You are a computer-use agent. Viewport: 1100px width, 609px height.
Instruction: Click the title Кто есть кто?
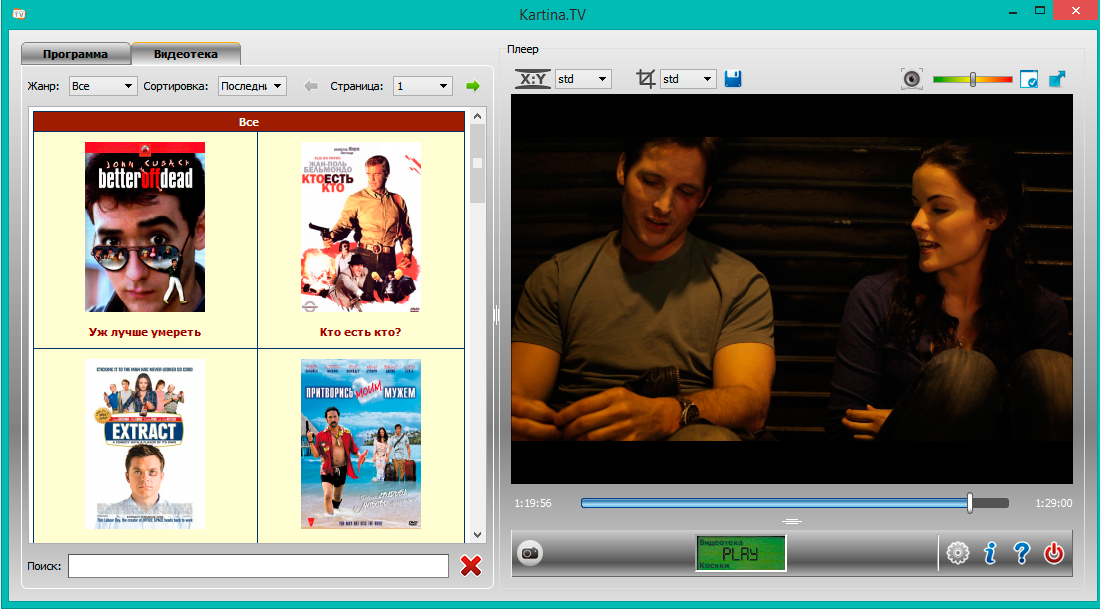tap(361, 332)
